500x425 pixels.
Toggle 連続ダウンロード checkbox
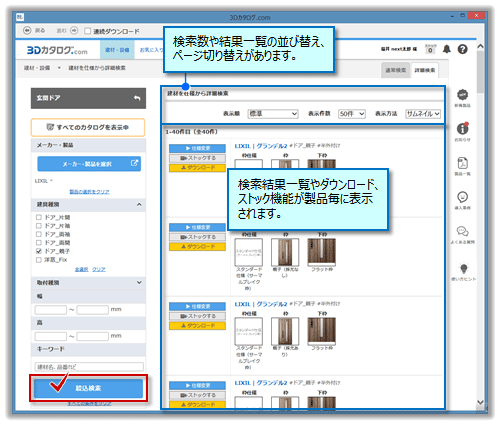click(87, 31)
